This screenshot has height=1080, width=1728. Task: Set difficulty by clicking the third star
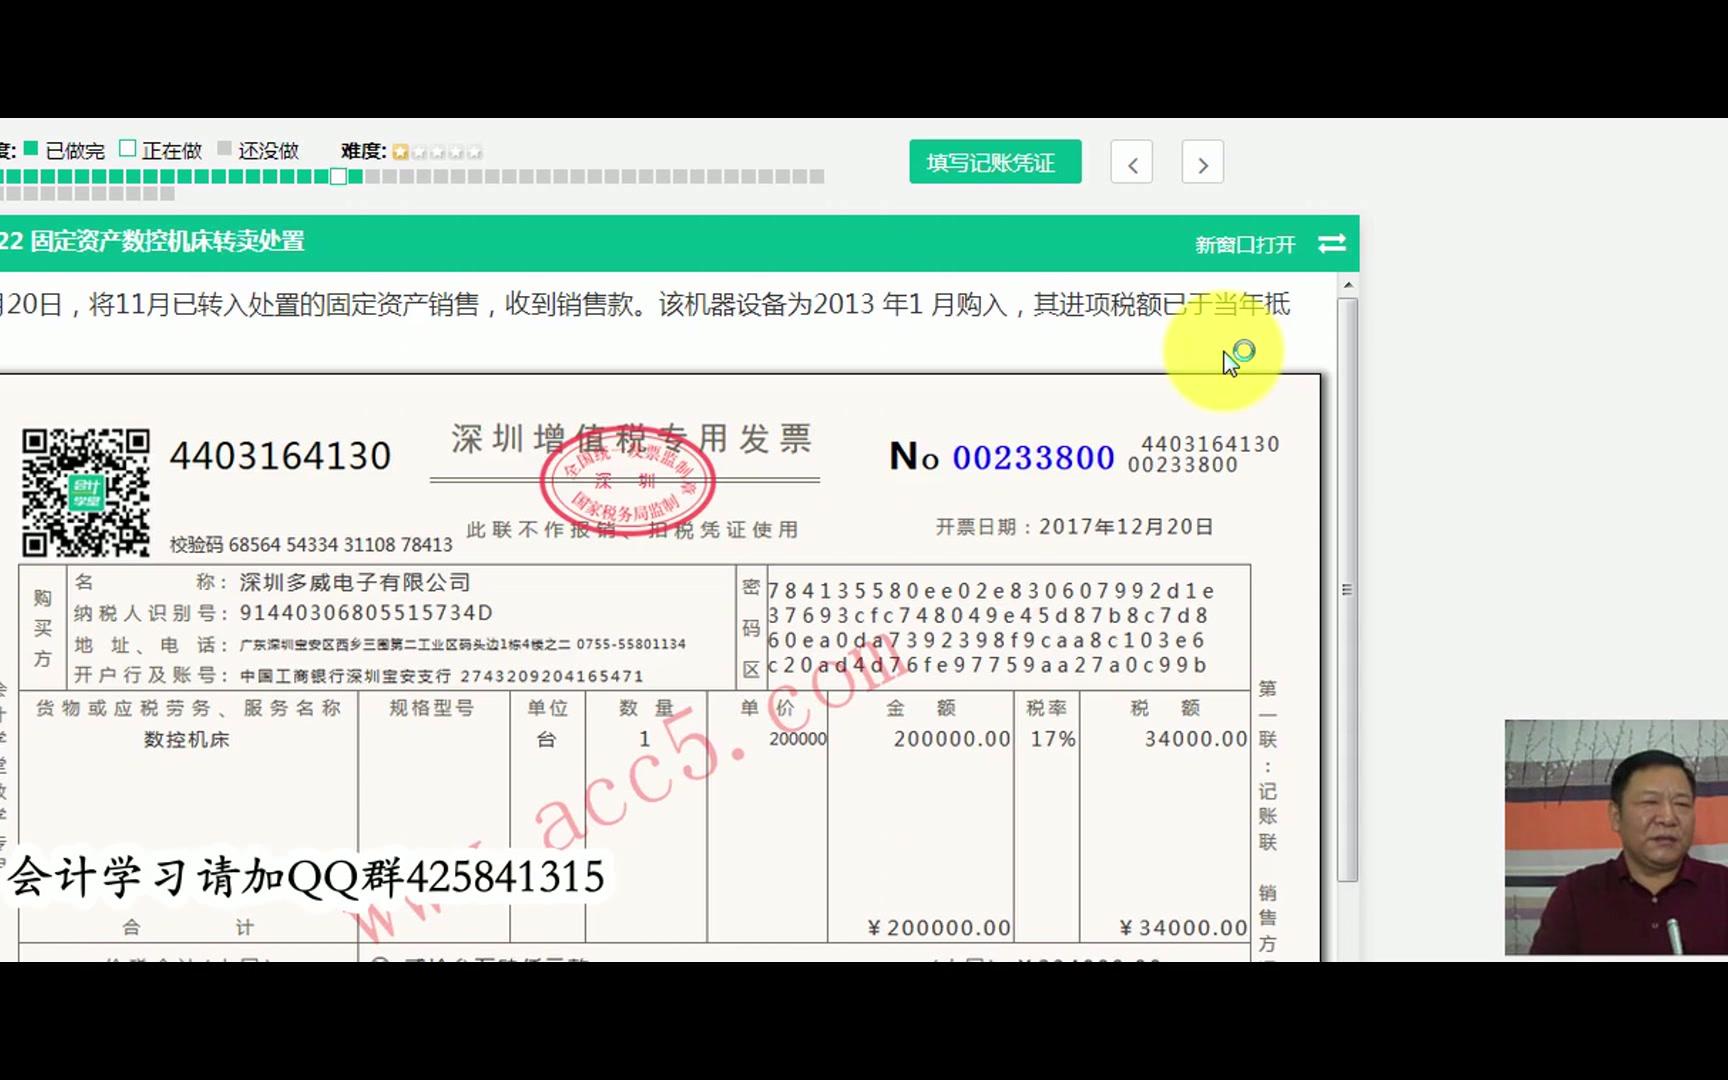[436, 151]
